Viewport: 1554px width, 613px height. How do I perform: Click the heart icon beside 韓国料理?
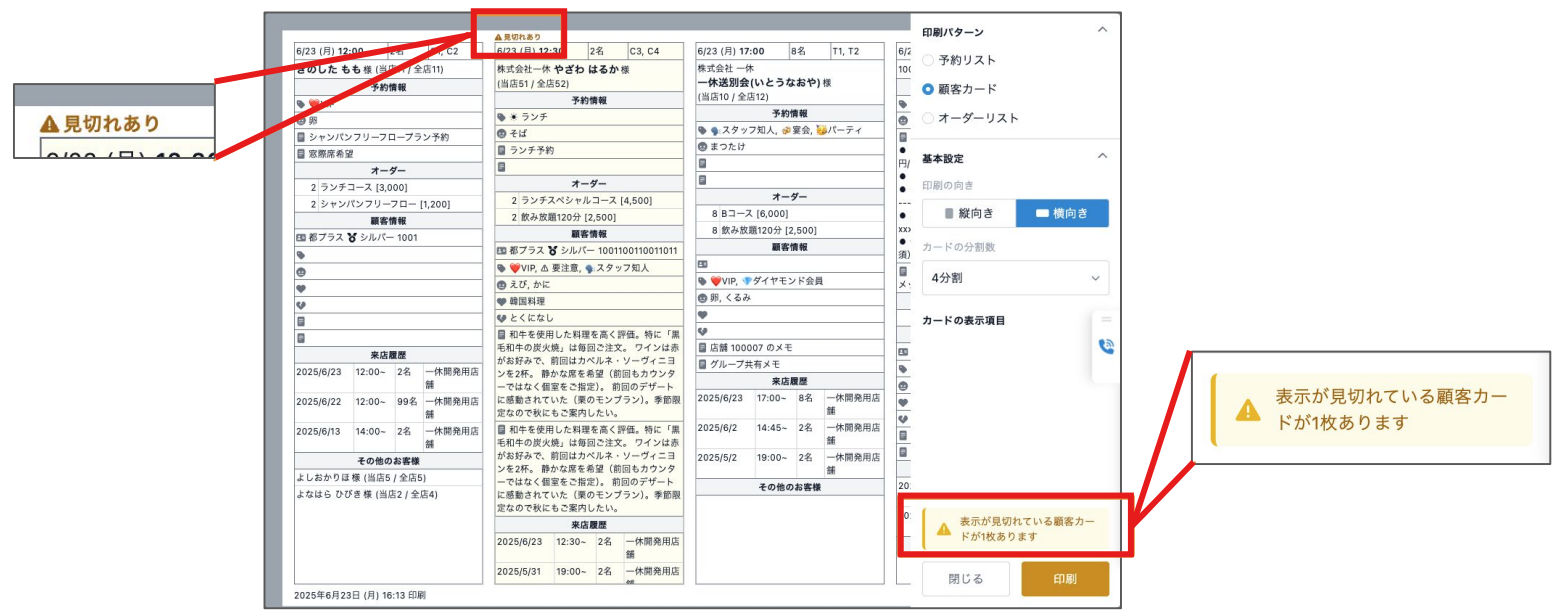click(x=501, y=301)
